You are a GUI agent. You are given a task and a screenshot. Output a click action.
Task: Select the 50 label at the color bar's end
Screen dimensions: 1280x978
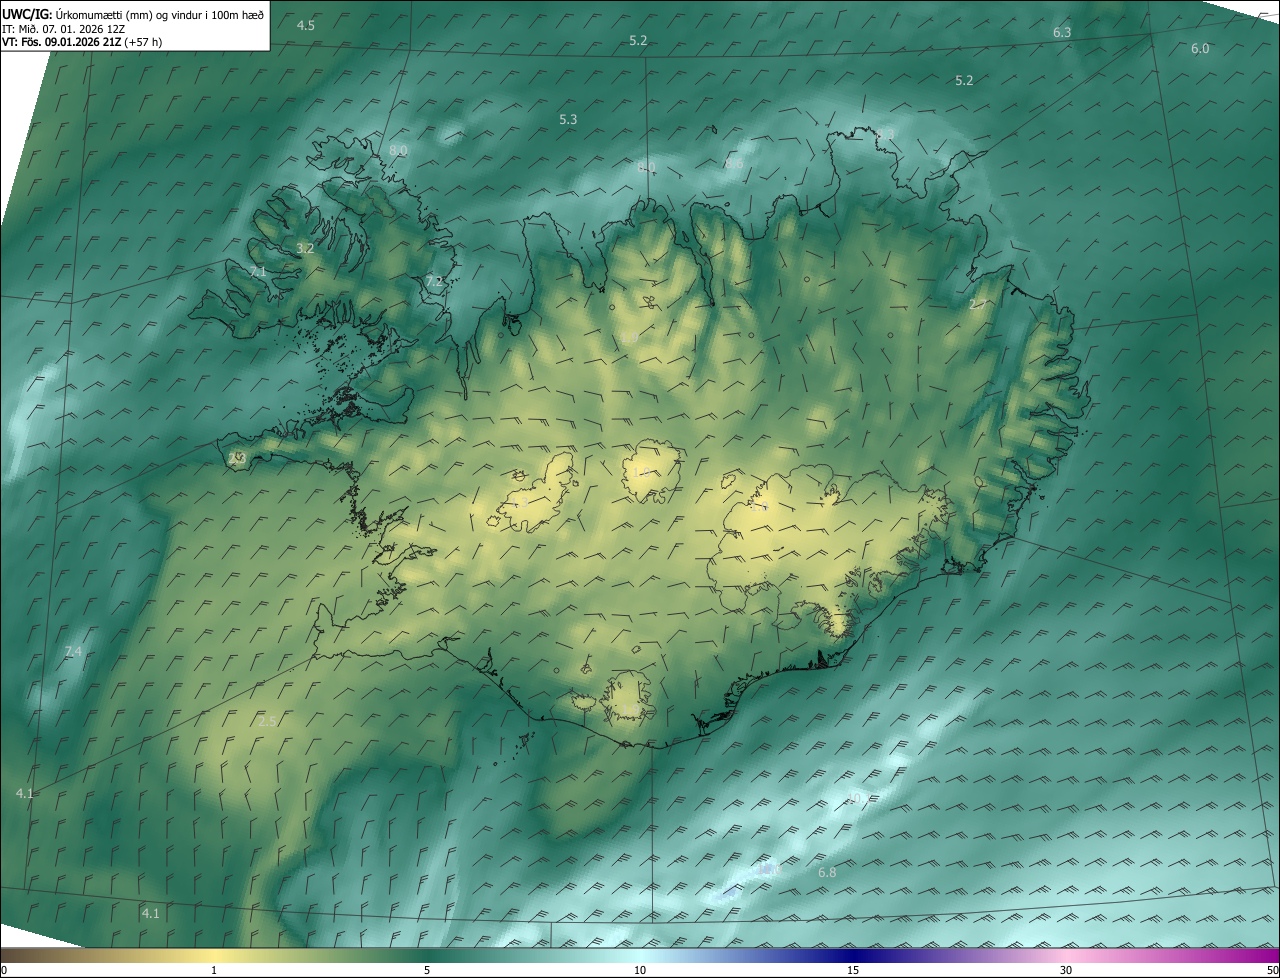1271,970
